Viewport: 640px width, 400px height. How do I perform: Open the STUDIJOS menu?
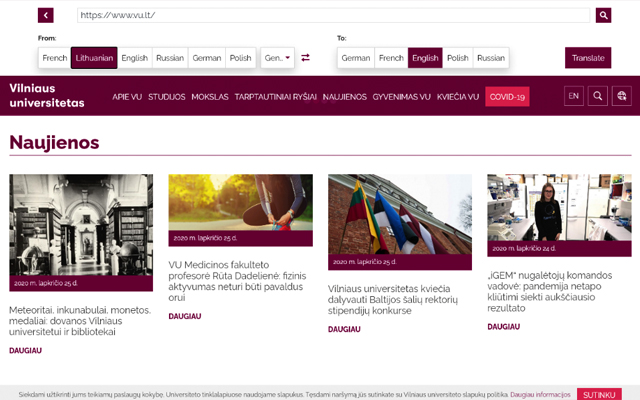(167, 97)
